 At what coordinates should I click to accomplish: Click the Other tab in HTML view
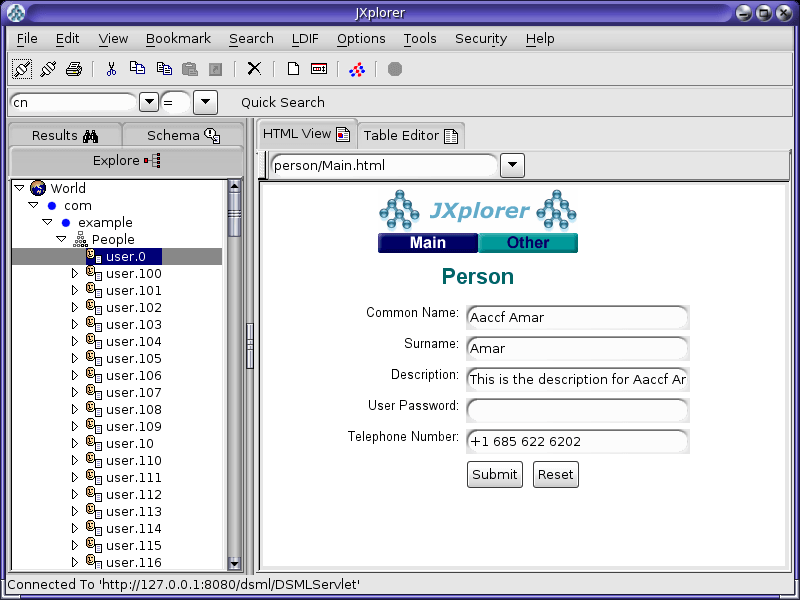coord(528,243)
